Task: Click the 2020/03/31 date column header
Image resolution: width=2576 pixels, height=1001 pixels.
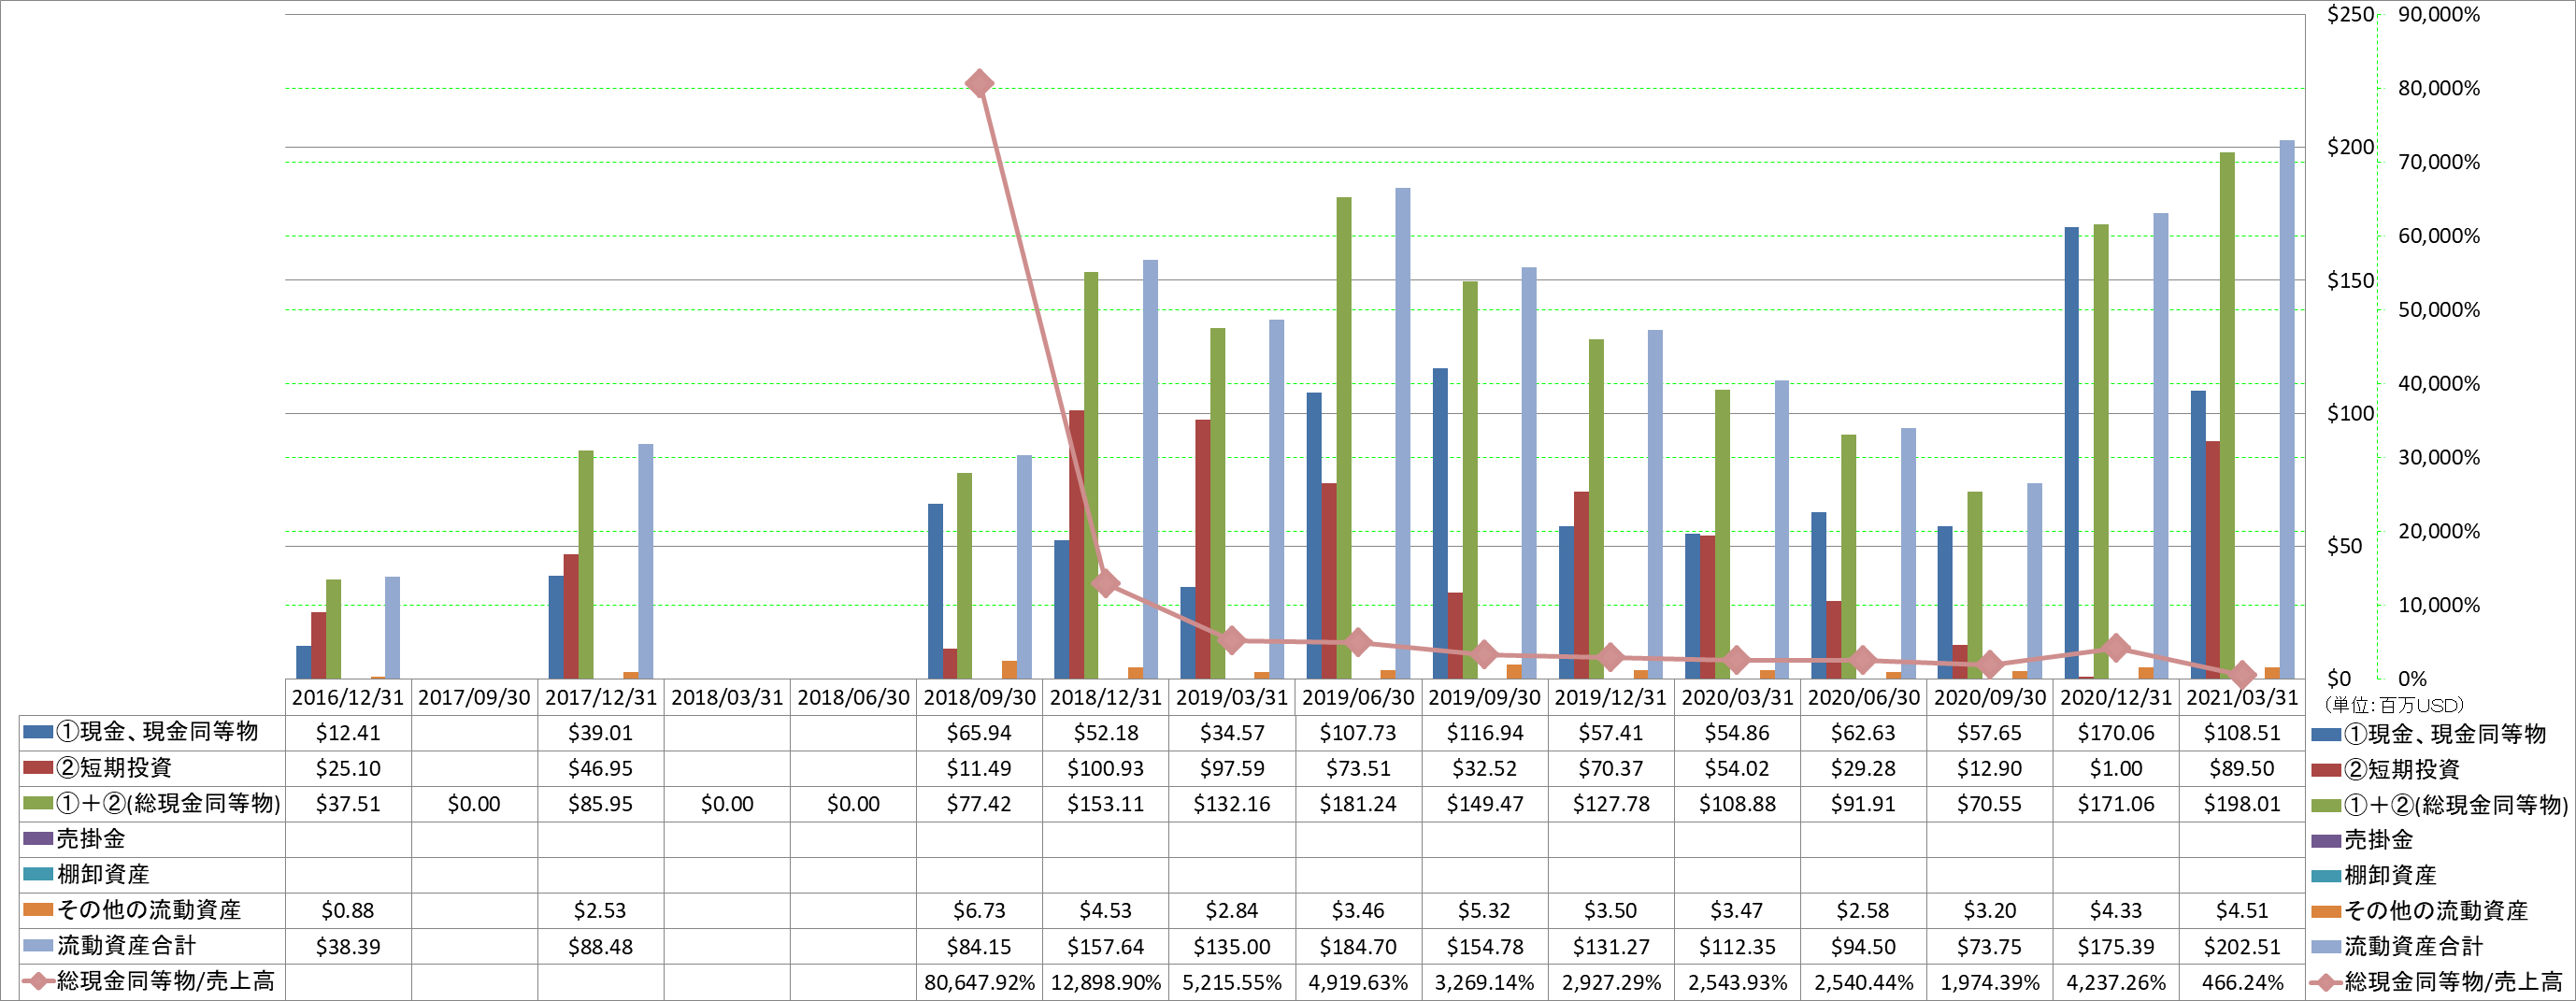Action: pyautogui.click(x=1737, y=697)
